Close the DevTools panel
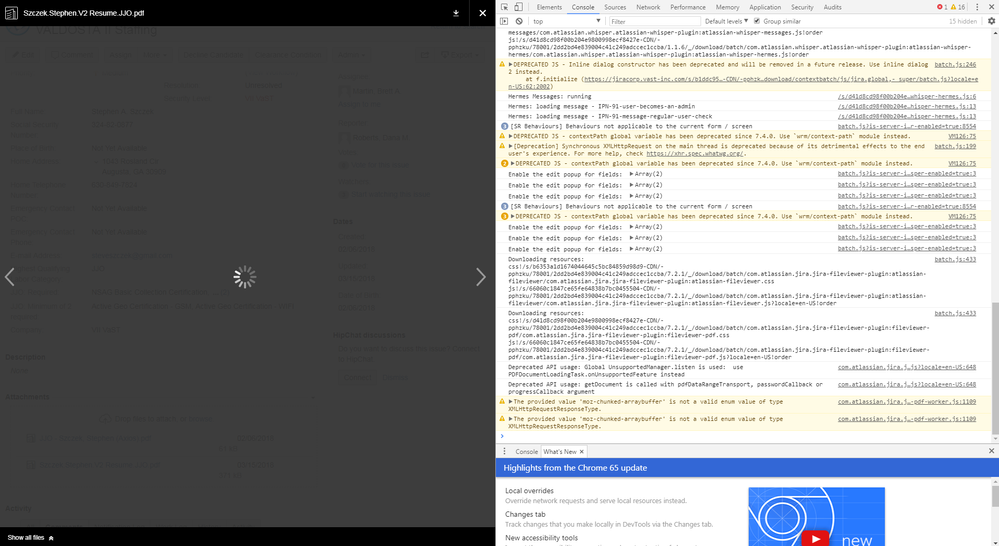Screen dimensions: 999x546 (991, 7)
